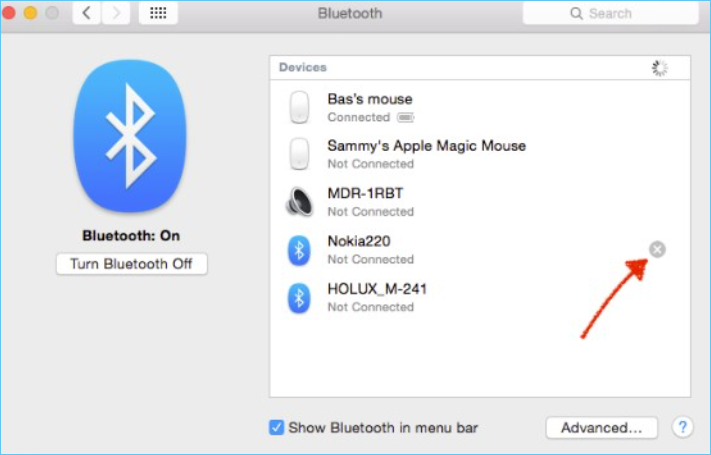Click the Nokia220 Bluetooth icon
This screenshot has height=455, width=711.
point(299,250)
